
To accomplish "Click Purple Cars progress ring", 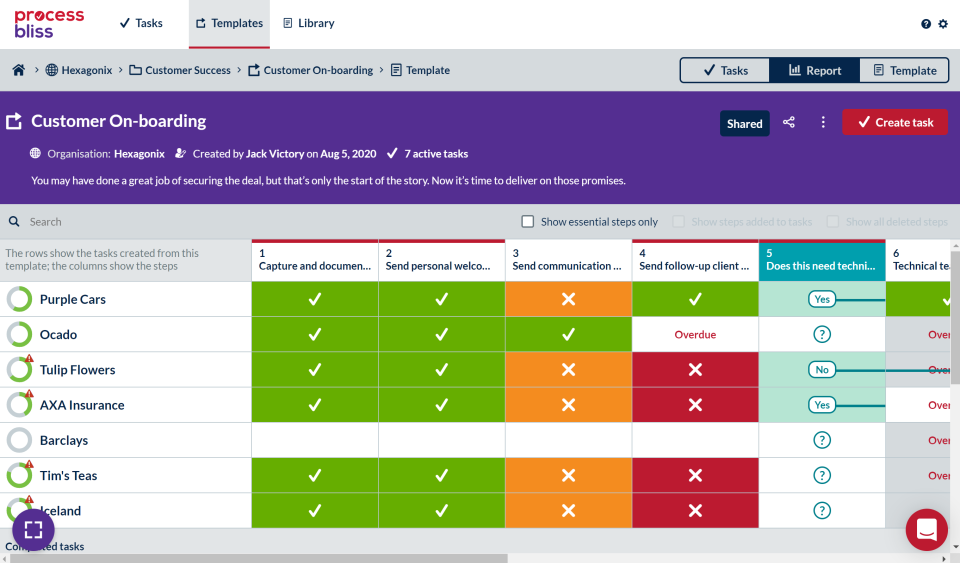I will tap(20, 299).
